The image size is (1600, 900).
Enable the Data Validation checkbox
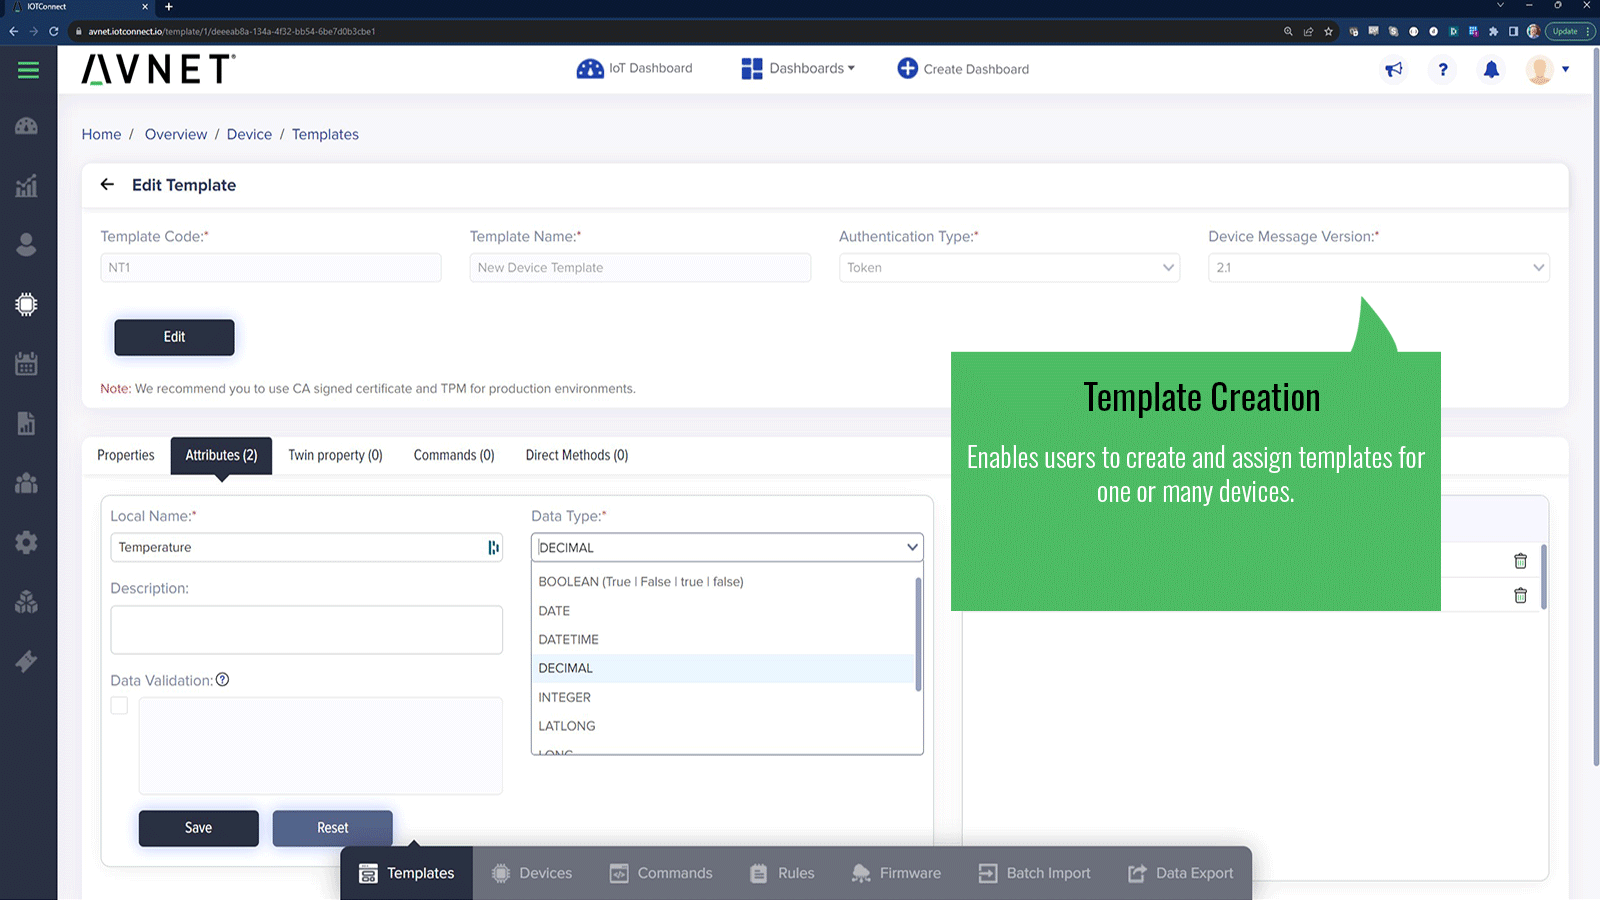pos(118,705)
